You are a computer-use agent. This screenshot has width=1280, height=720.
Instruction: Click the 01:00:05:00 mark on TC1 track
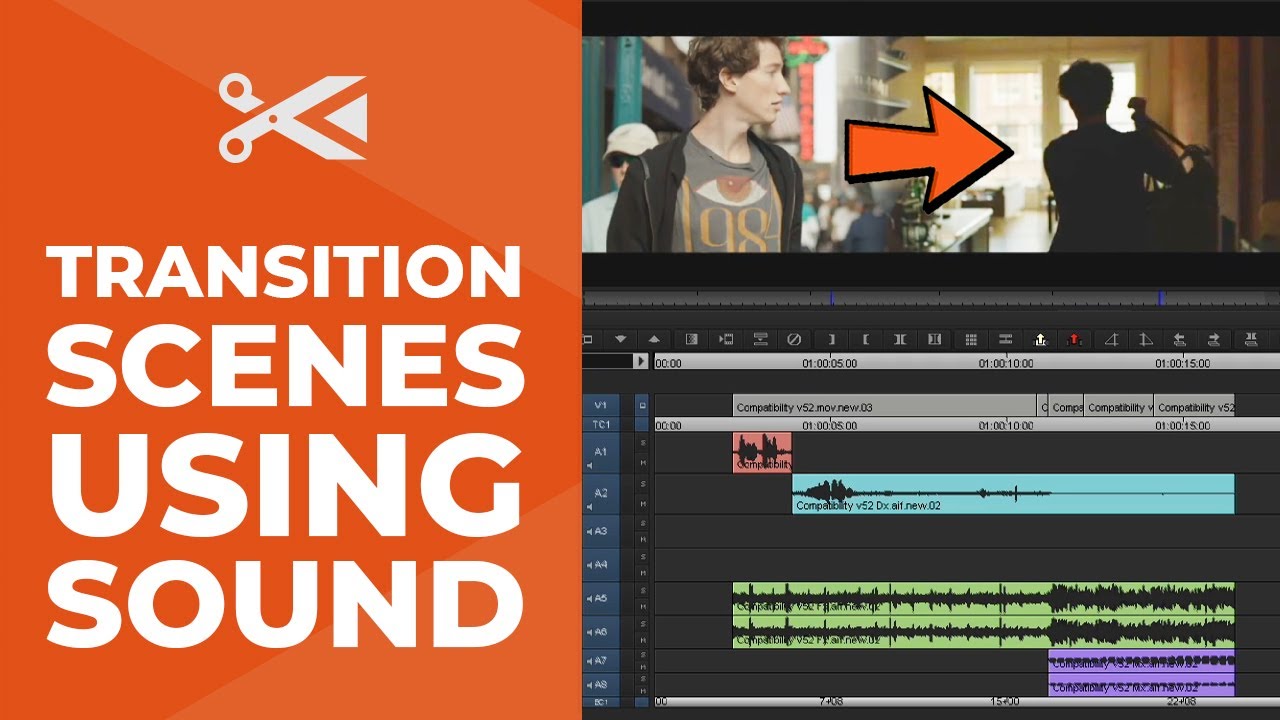pyautogui.click(x=829, y=425)
